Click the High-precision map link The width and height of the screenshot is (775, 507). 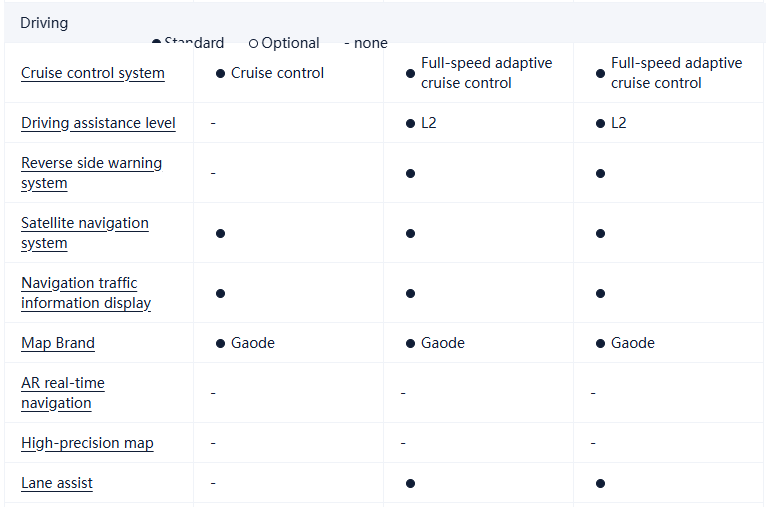[87, 443]
